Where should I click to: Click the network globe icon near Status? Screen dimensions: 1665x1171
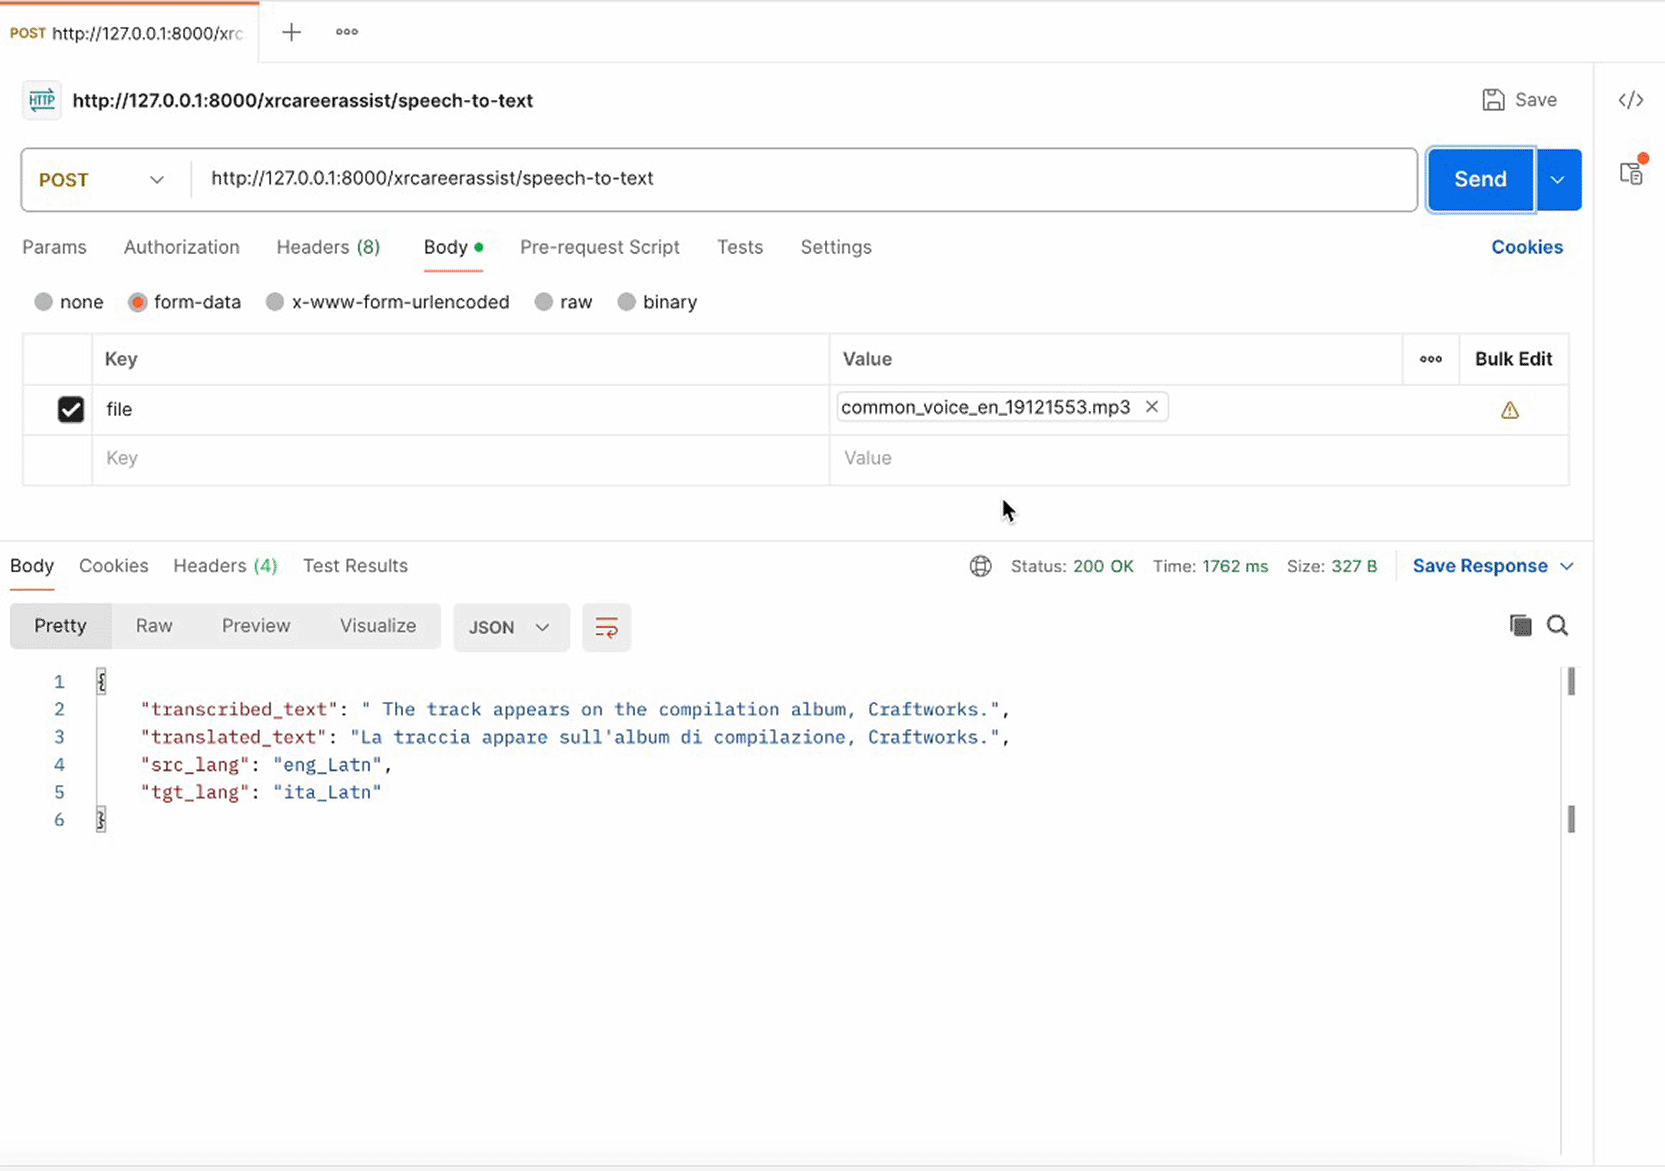(981, 566)
